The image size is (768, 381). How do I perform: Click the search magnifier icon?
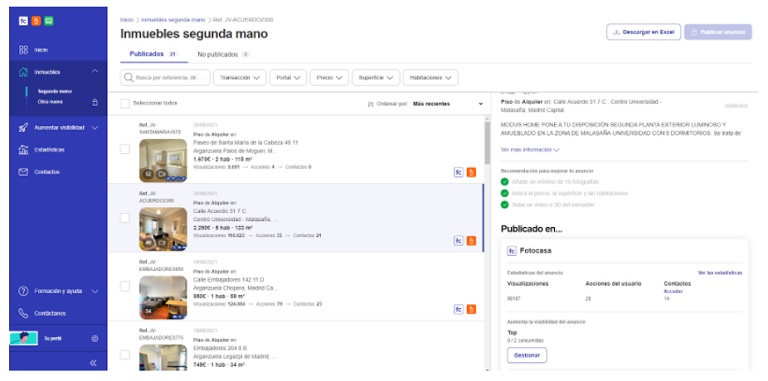[x=129, y=77]
